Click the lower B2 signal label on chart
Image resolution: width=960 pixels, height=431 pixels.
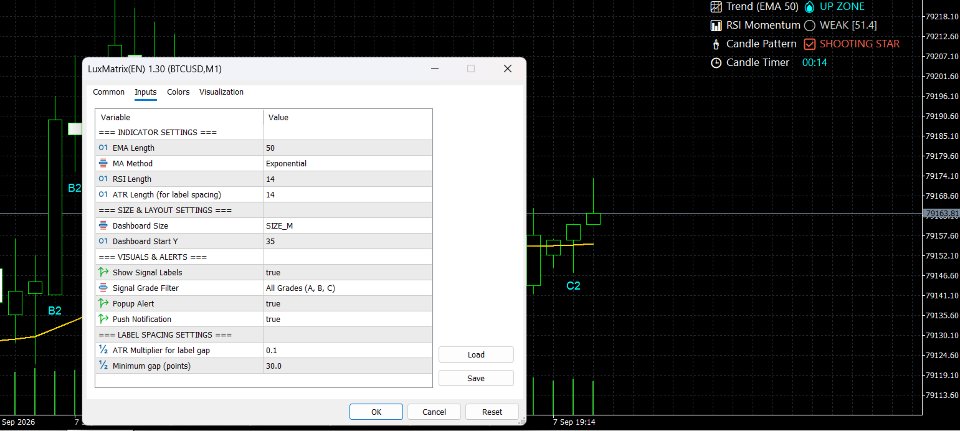pos(55,310)
